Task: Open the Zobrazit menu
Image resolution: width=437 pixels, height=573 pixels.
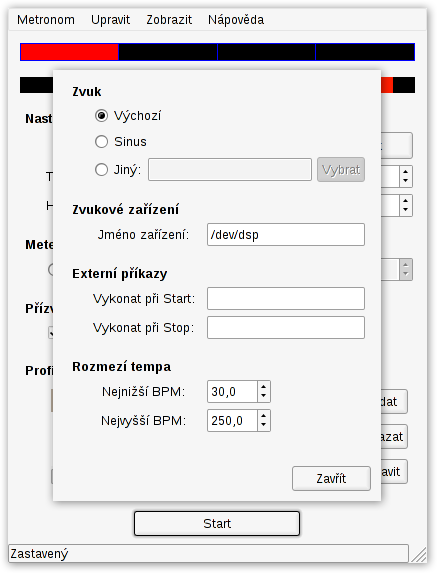Action: coord(169,20)
